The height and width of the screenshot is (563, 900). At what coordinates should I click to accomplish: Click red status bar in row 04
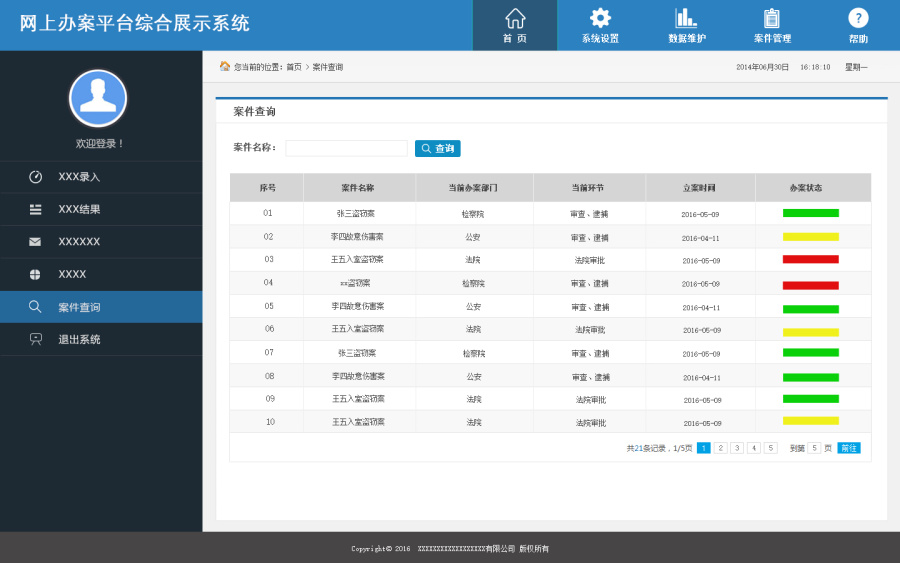pyautogui.click(x=810, y=285)
